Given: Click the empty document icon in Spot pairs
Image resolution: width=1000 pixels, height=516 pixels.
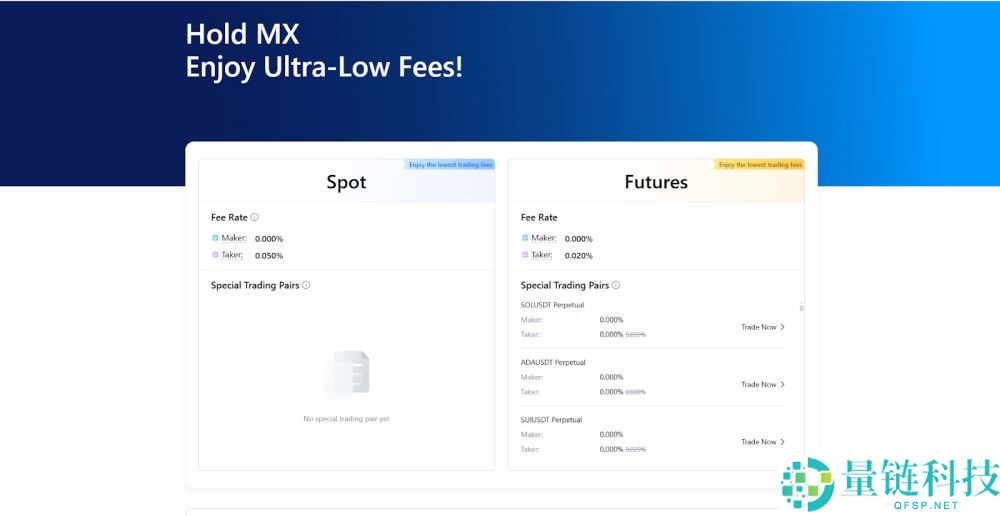Looking at the screenshot, I should tap(347, 375).
